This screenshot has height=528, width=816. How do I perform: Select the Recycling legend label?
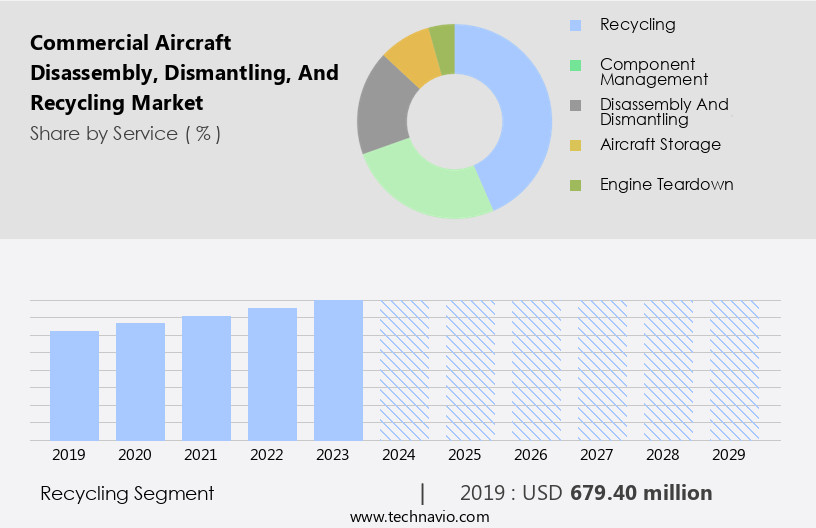(638, 24)
